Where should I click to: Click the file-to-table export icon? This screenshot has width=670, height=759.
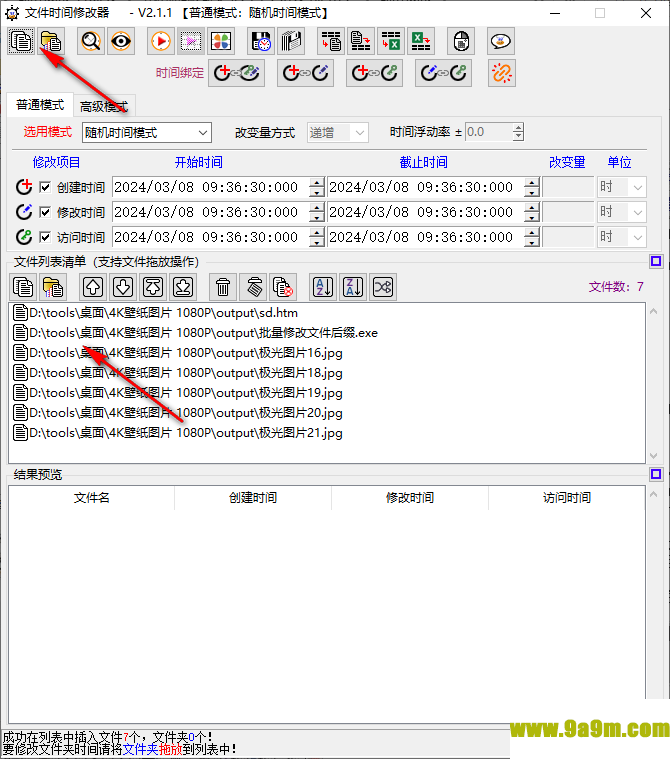click(361, 41)
